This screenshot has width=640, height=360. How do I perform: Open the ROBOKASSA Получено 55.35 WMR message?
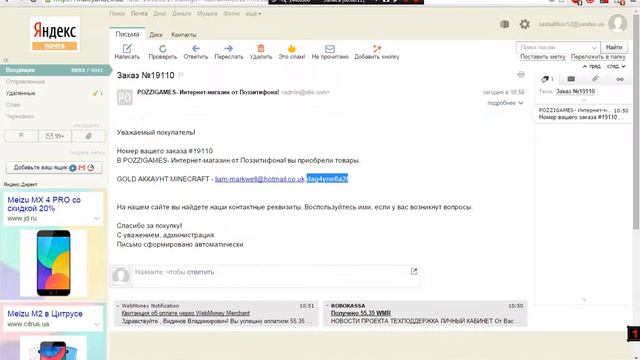tap(360, 313)
